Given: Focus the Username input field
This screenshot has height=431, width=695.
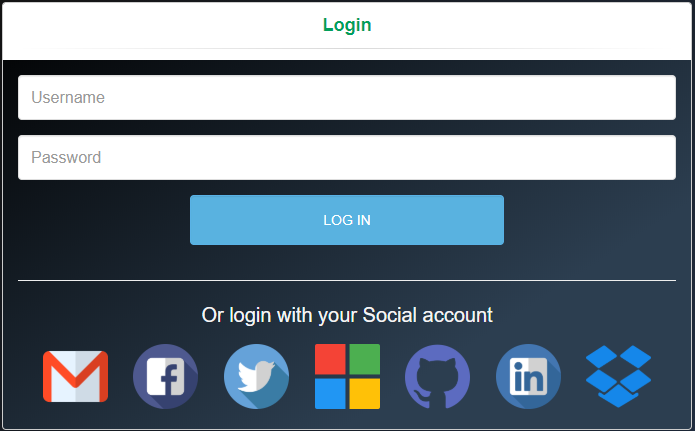Looking at the screenshot, I should tap(347, 98).
